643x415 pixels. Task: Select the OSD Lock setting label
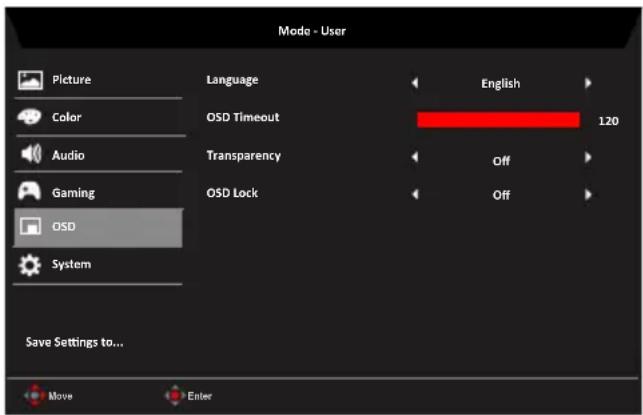[x=232, y=193]
